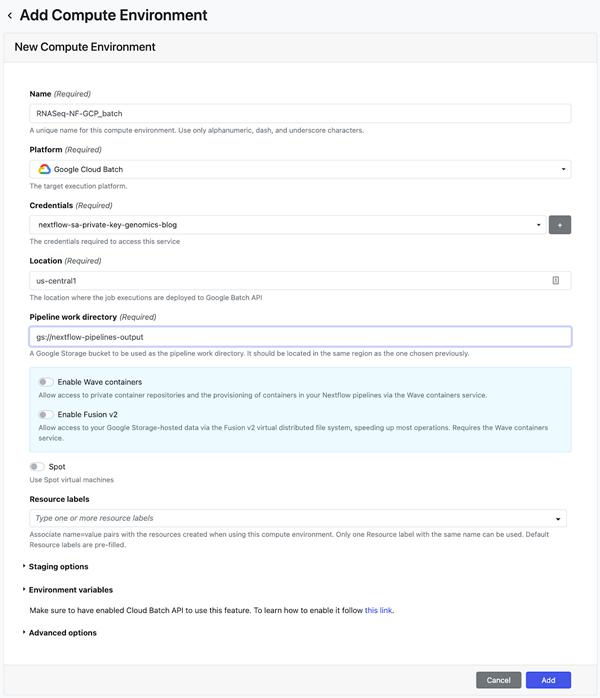Screen dimensions: 600x698
Task: Click the back arrow beside Add Compute Environment
Action: point(10,16)
